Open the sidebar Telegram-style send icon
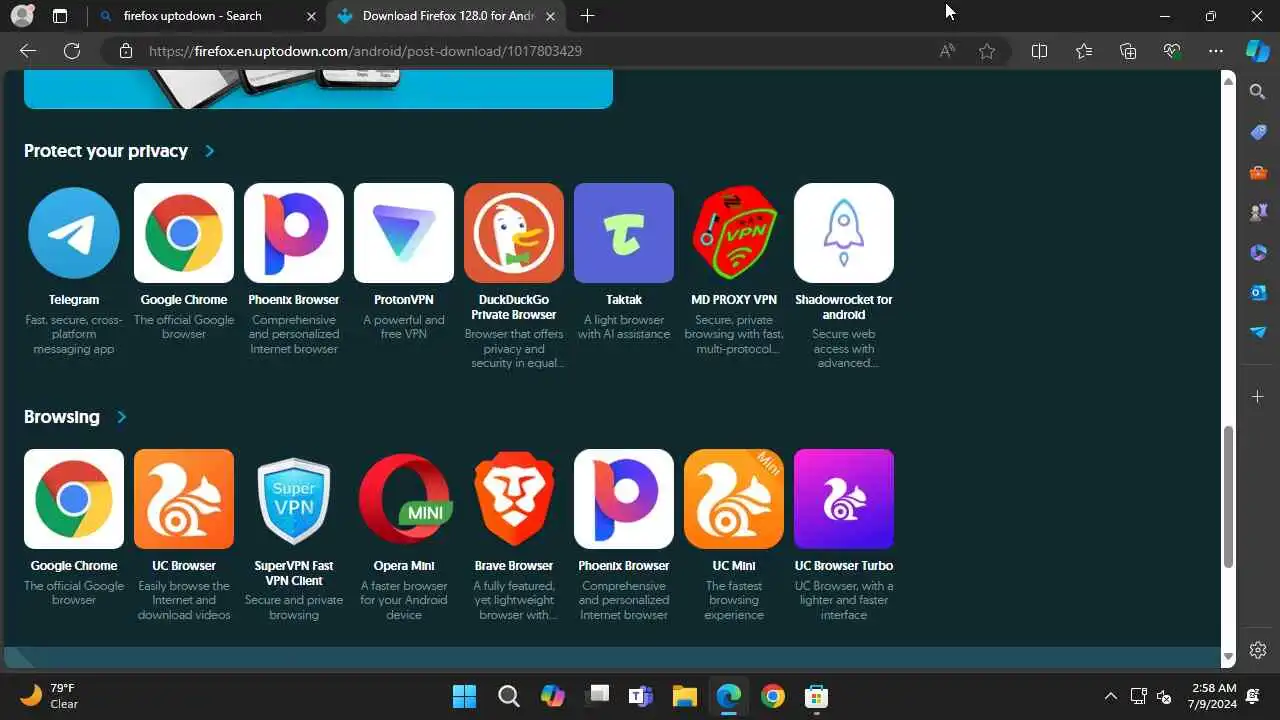 click(x=1258, y=332)
